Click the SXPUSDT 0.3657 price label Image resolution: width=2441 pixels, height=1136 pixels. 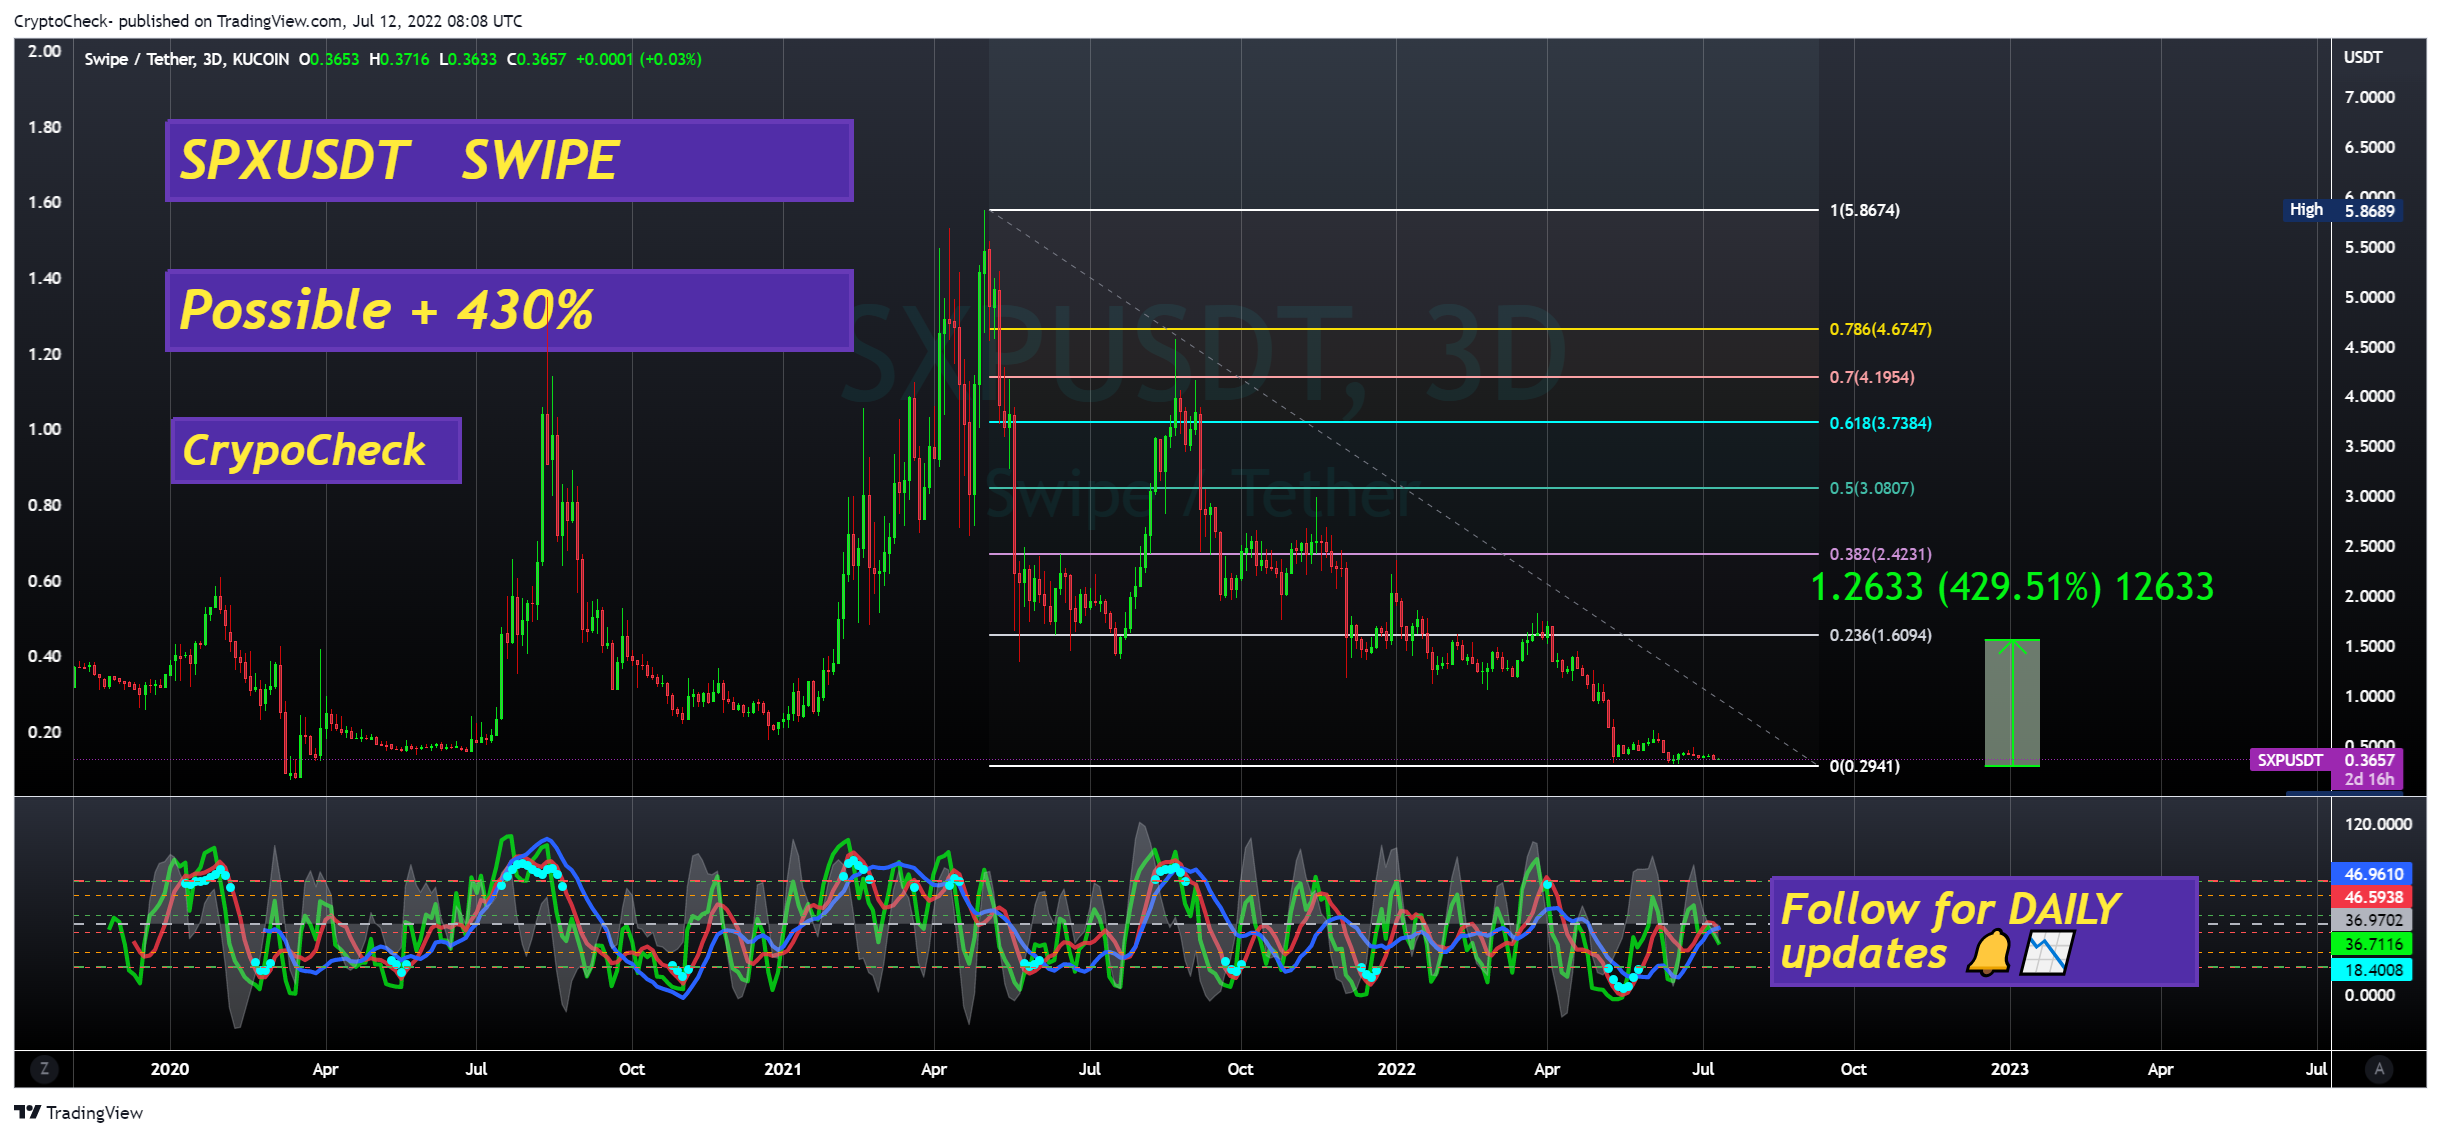2326,760
